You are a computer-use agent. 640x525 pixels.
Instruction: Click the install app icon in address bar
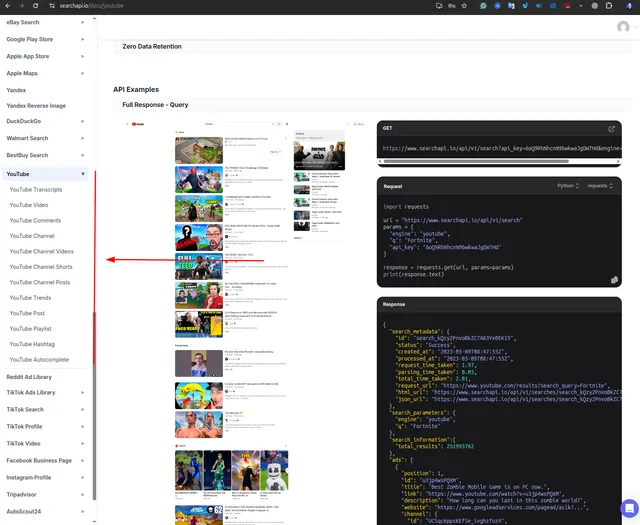pos(439,6)
